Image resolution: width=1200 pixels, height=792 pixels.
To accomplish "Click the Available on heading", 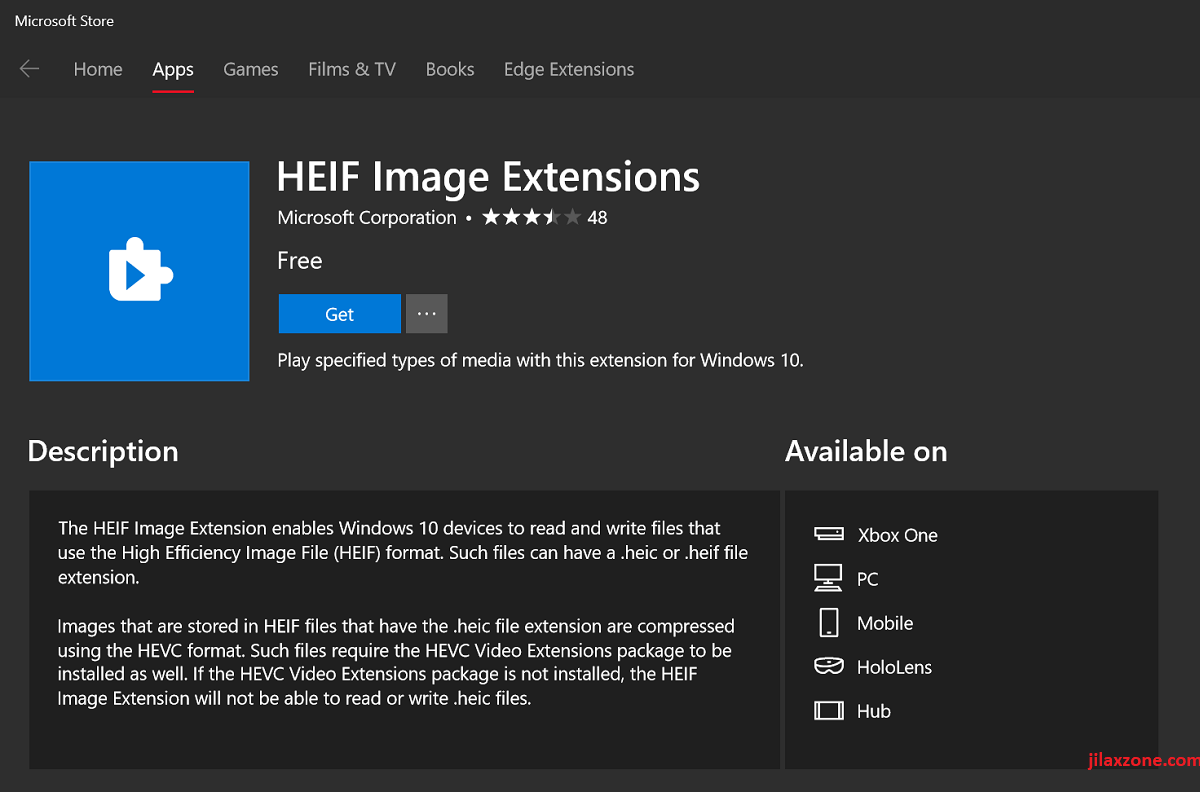I will coord(866,451).
